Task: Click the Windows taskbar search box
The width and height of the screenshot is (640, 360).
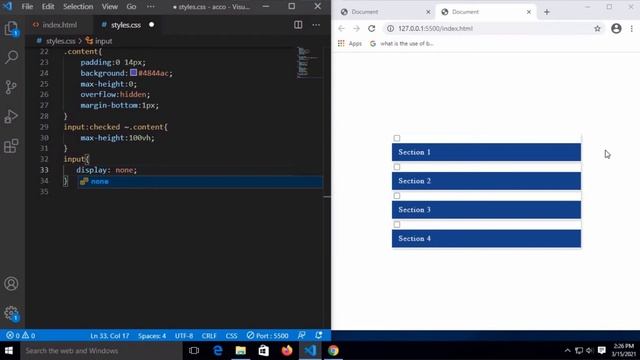Action: coord(100,351)
